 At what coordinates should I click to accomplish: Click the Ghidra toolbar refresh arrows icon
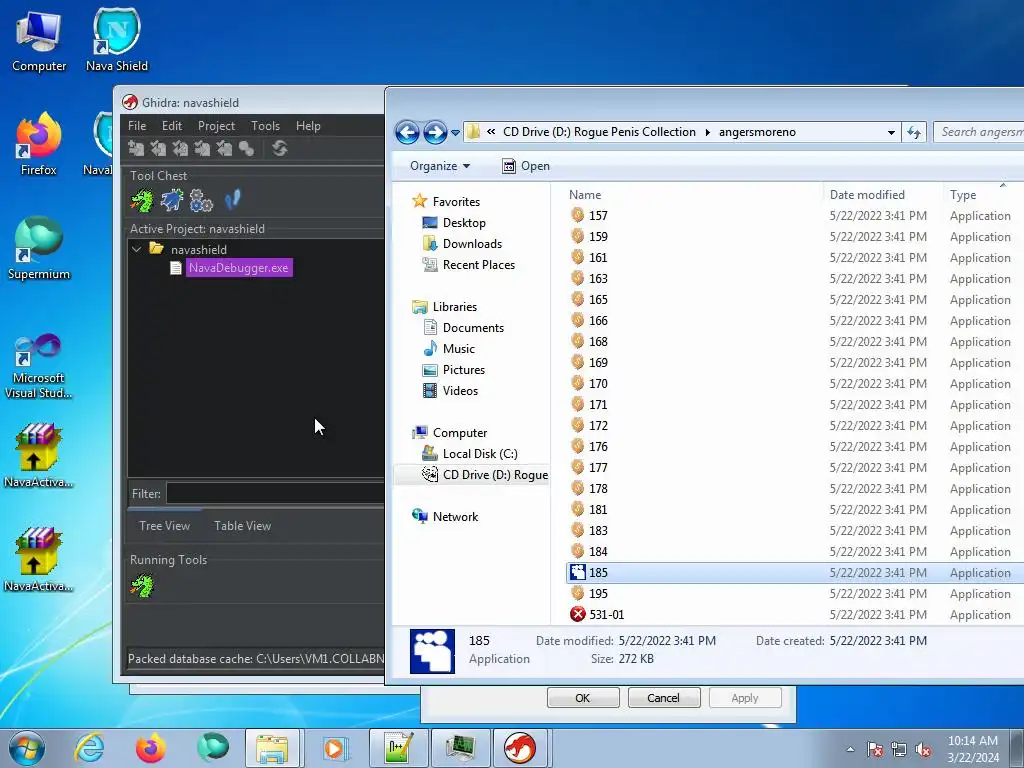[x=280, y=149]
